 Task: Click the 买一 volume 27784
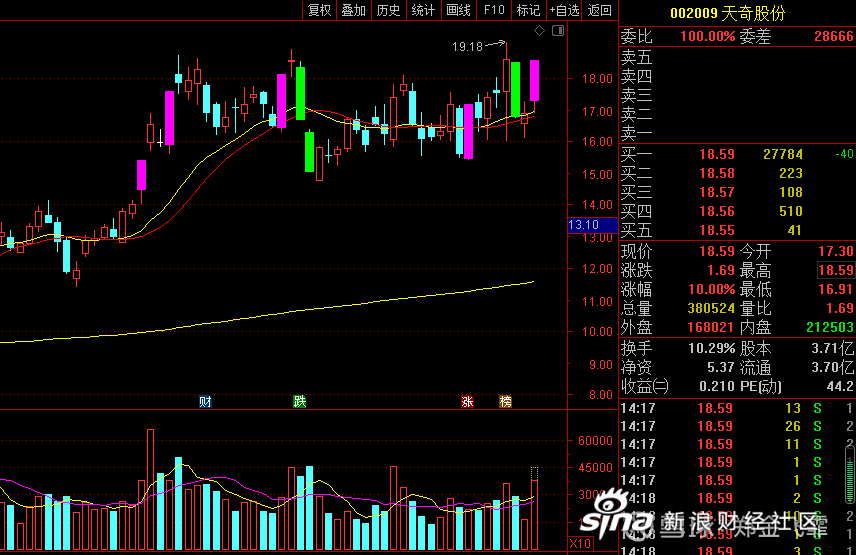[x=783, y=154]
